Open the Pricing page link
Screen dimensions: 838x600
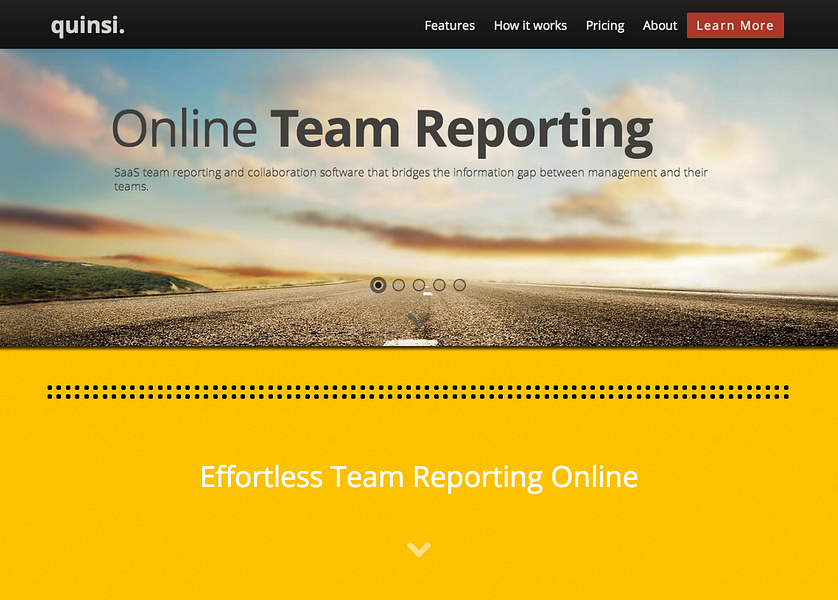[605, 26]
